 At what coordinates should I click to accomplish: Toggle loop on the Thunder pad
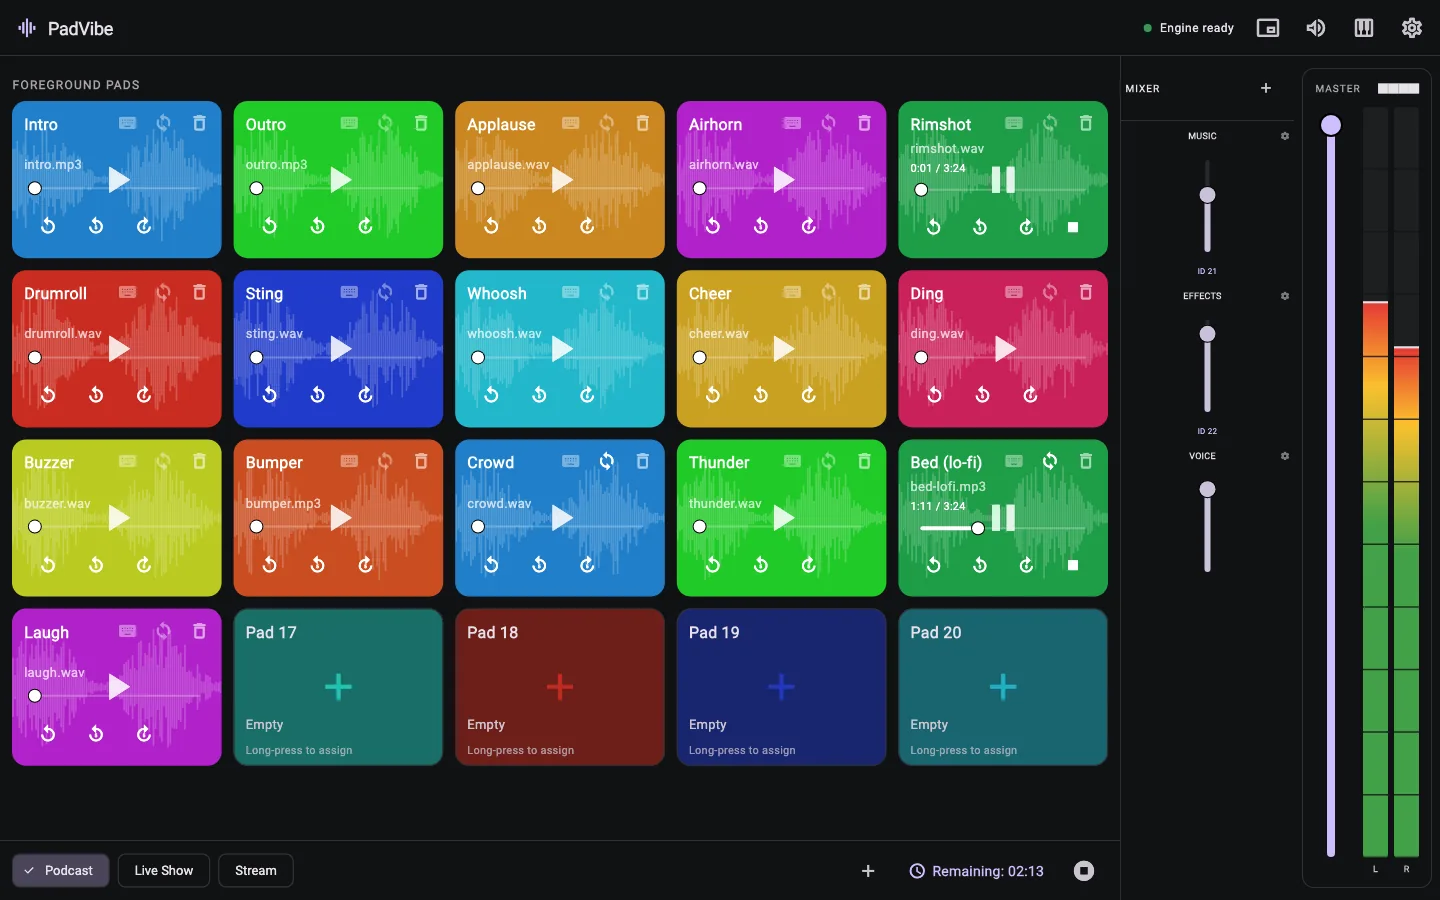click(x=828, y=461)
